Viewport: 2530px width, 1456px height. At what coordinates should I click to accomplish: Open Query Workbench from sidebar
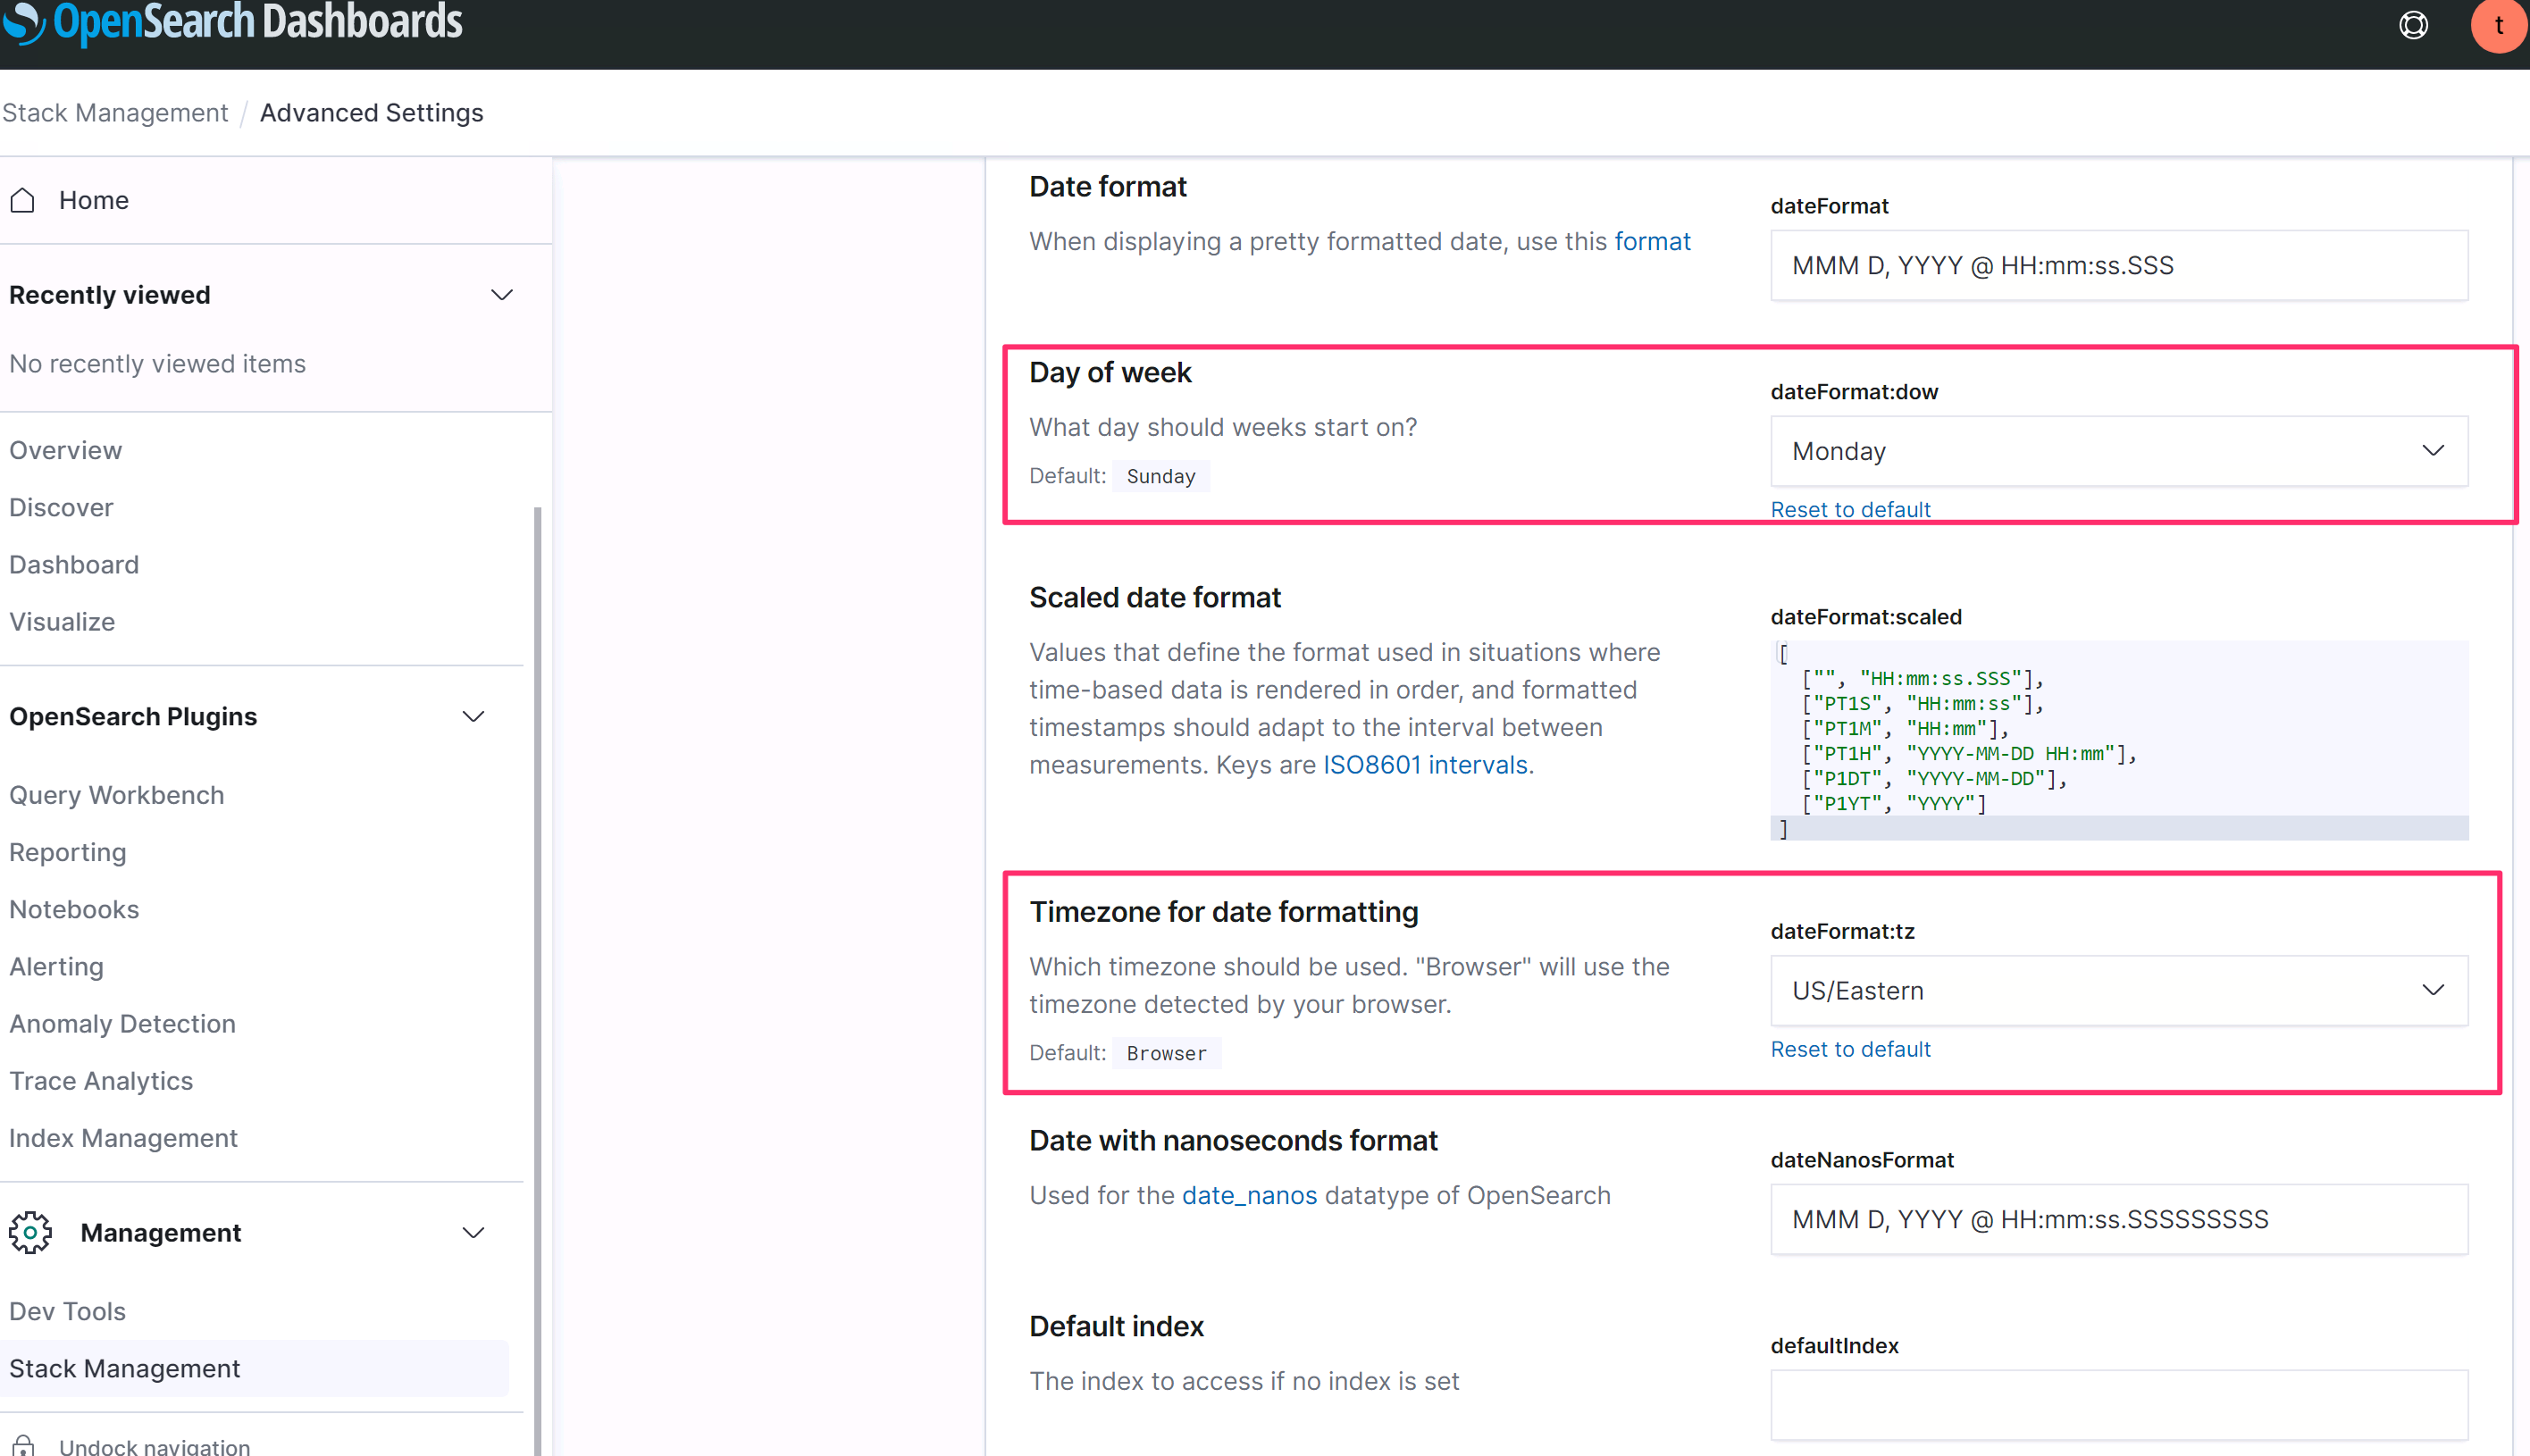(x=116, y=795)
